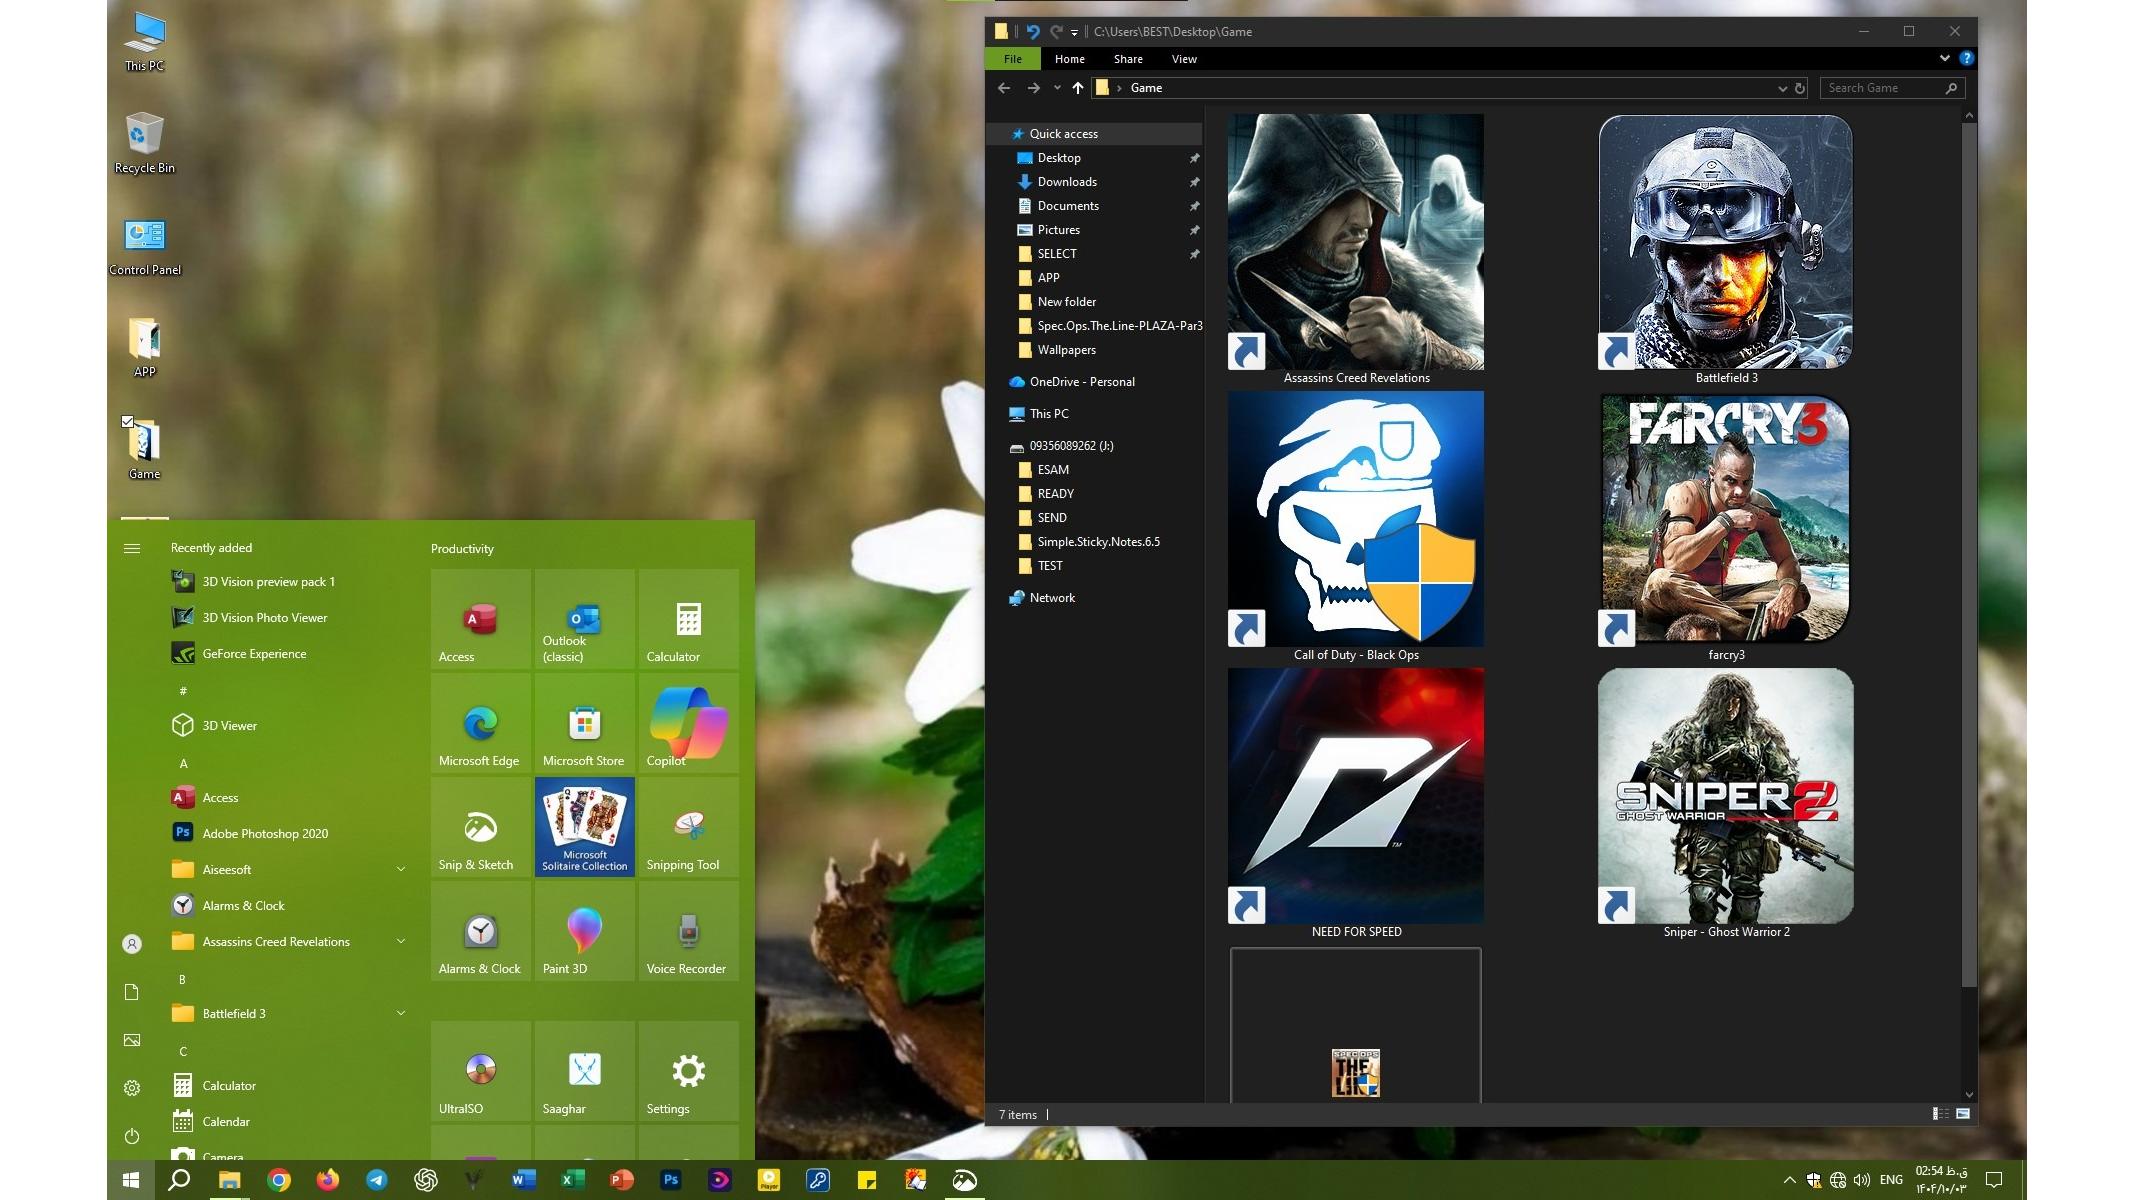Open the File menu tab
The image size is (2133, 1200).
pyautogui.click(x=1012, y=59)
